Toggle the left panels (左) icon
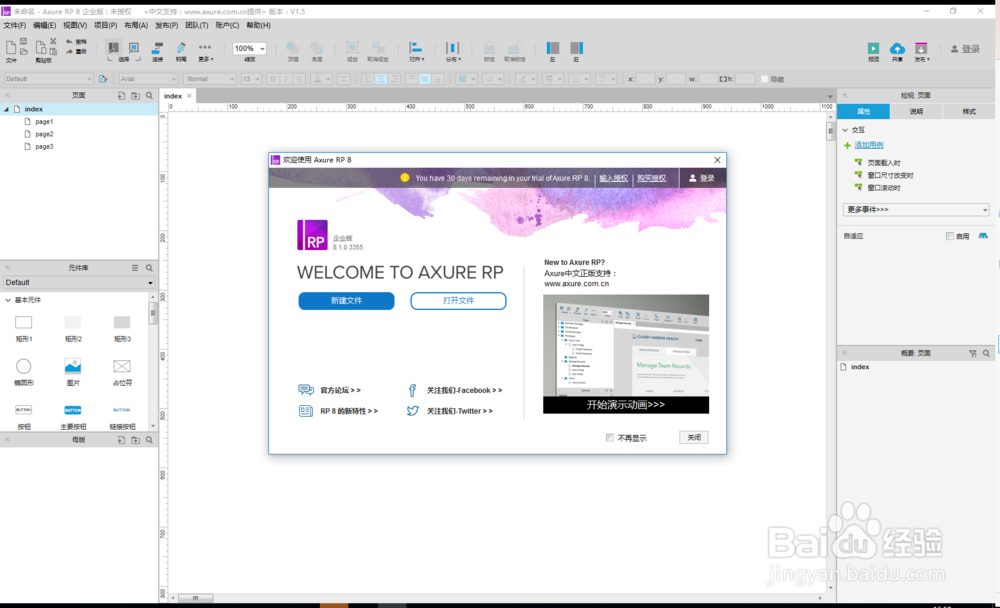The height and width of the screenshot is (608, 1000). point(553,48)
